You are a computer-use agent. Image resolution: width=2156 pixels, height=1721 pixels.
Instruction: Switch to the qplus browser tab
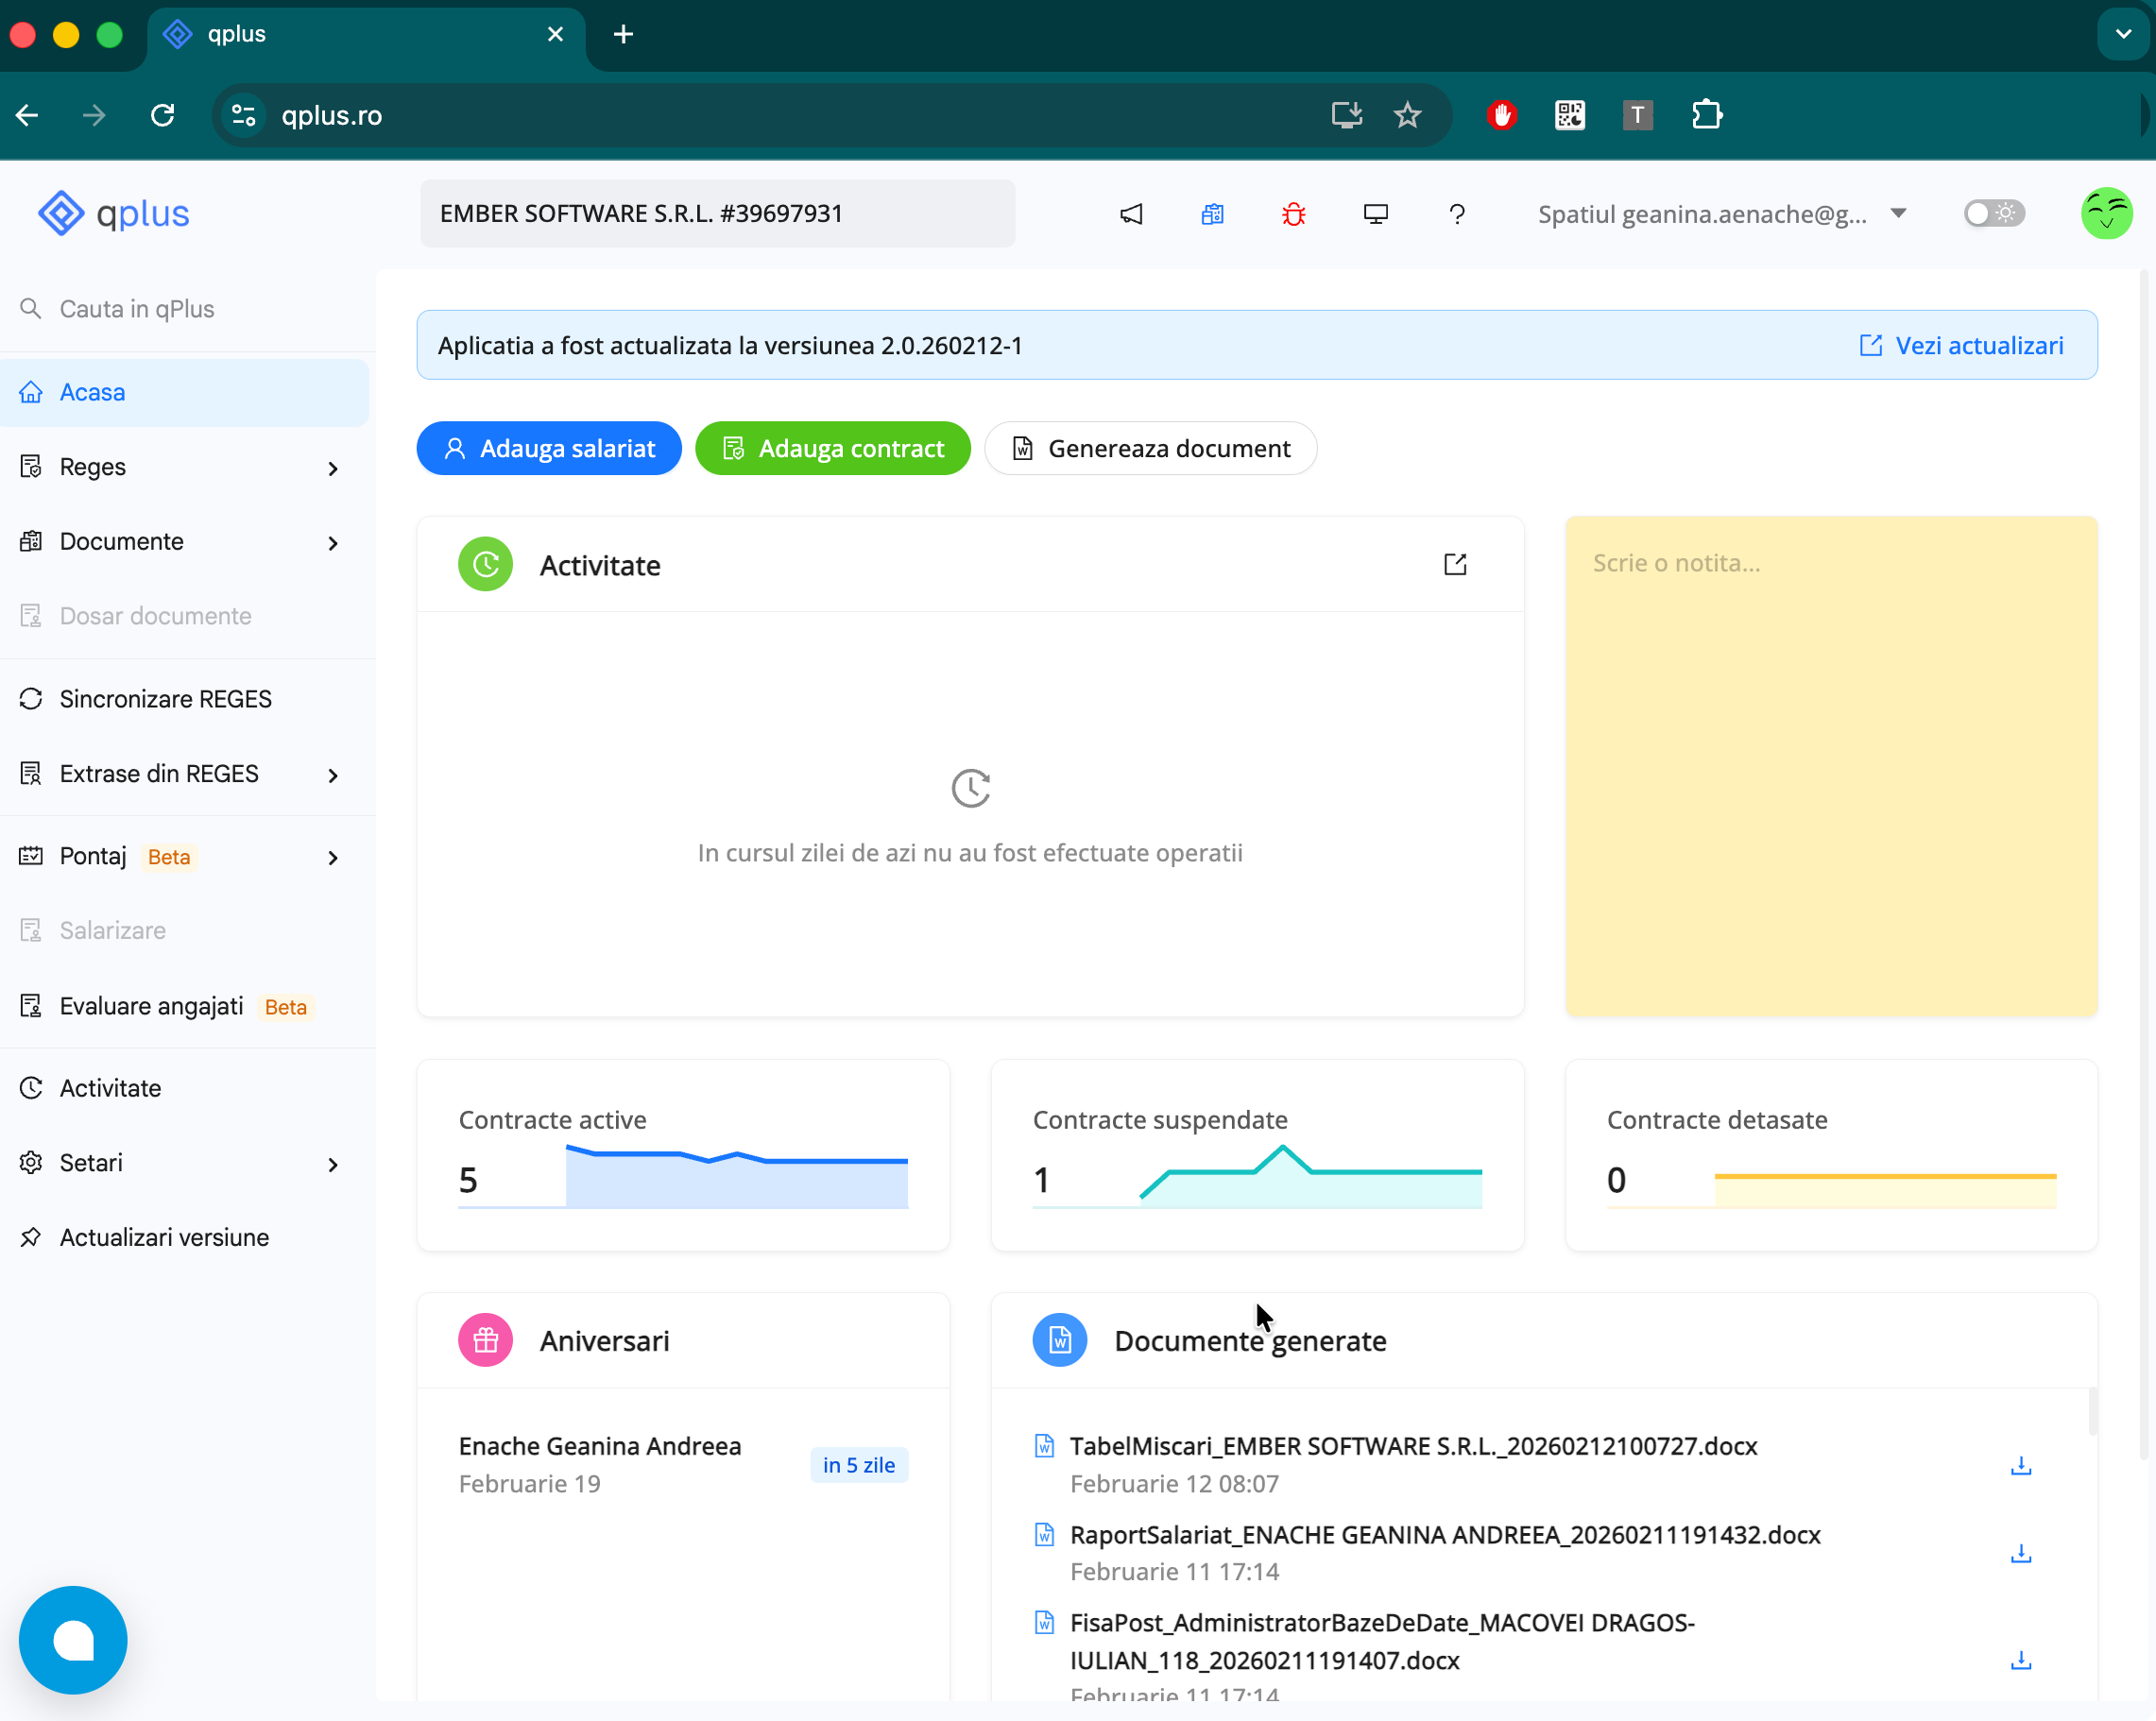click(236, 33)
